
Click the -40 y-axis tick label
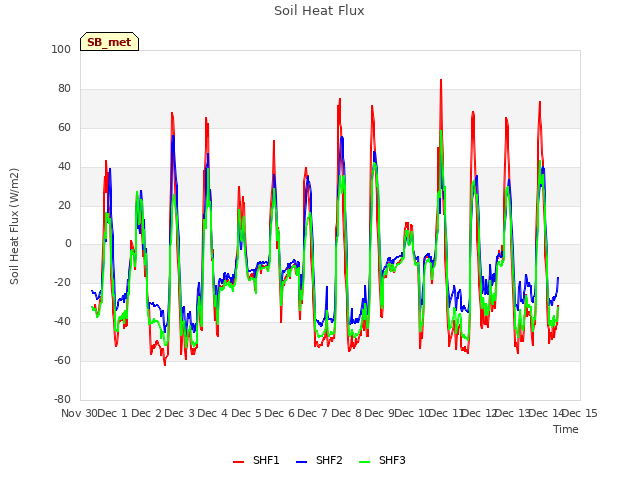(x=62, y=322)
